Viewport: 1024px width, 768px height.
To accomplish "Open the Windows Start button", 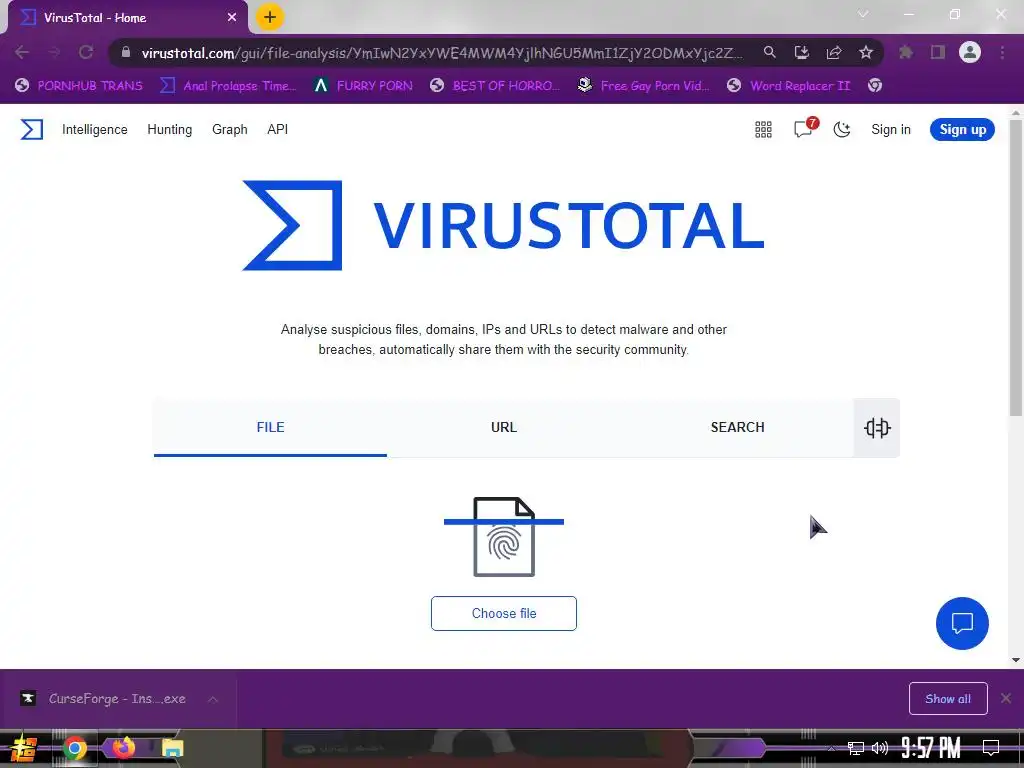I will pos(23,748).
